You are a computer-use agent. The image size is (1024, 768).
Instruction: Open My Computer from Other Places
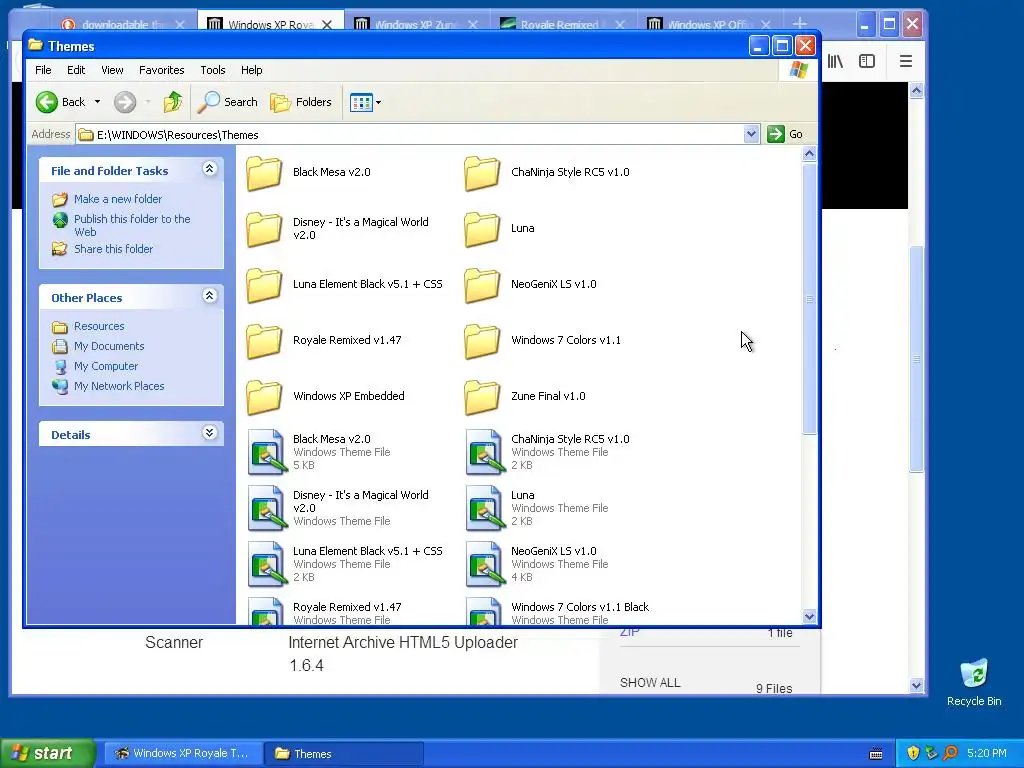(106, 366)
